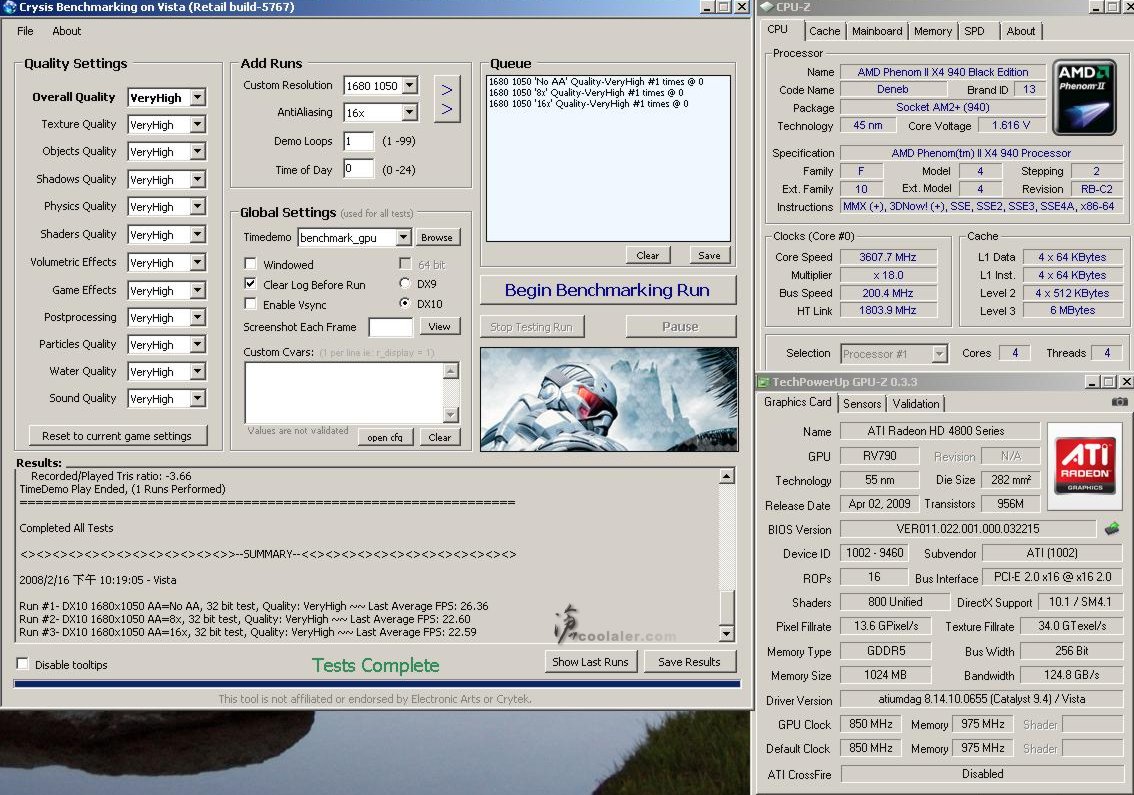This screenshot has width=1134, height=795.
Task: Click the BIOS save chip icon in GPU-Z
Action: (1112, 529)
